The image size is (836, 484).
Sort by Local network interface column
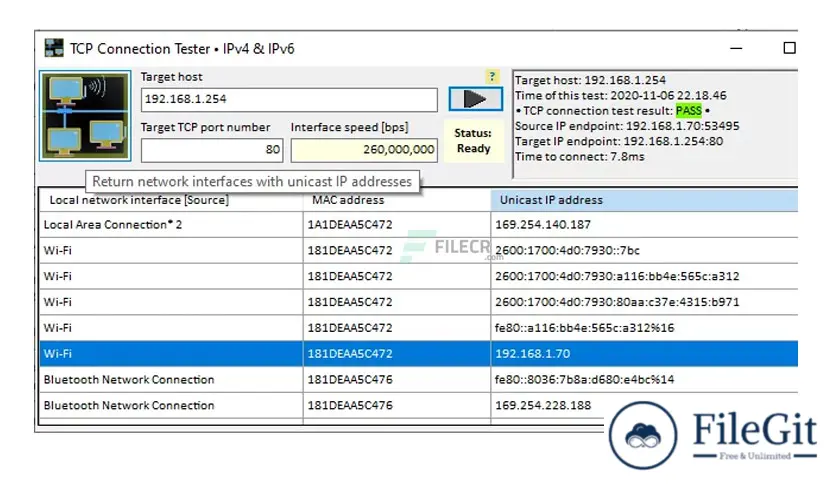click(x=171, y=200)
